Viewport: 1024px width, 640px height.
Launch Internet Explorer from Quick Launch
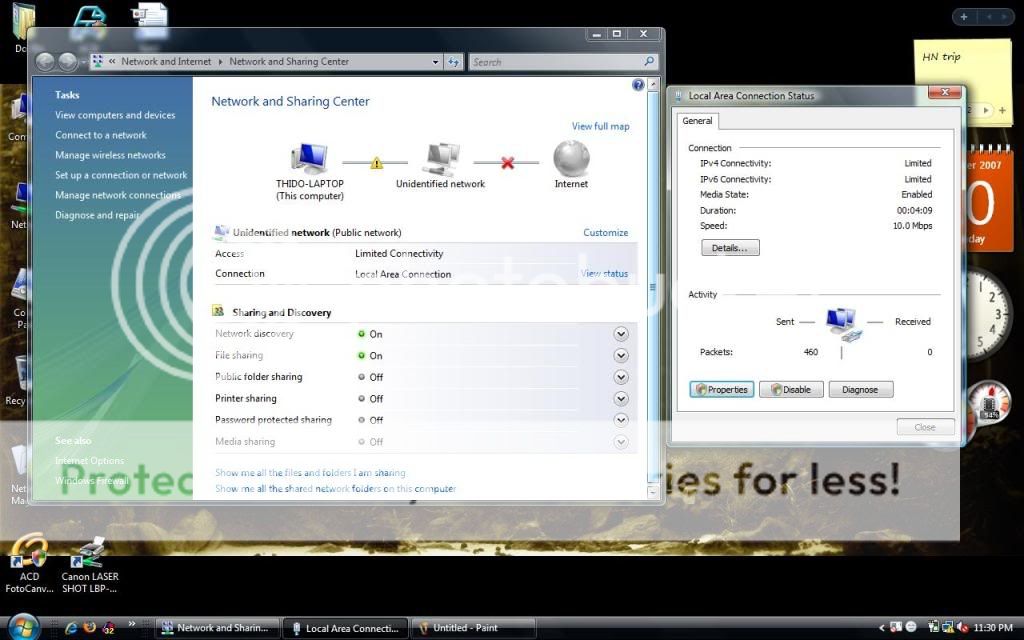tap(71, 628)
